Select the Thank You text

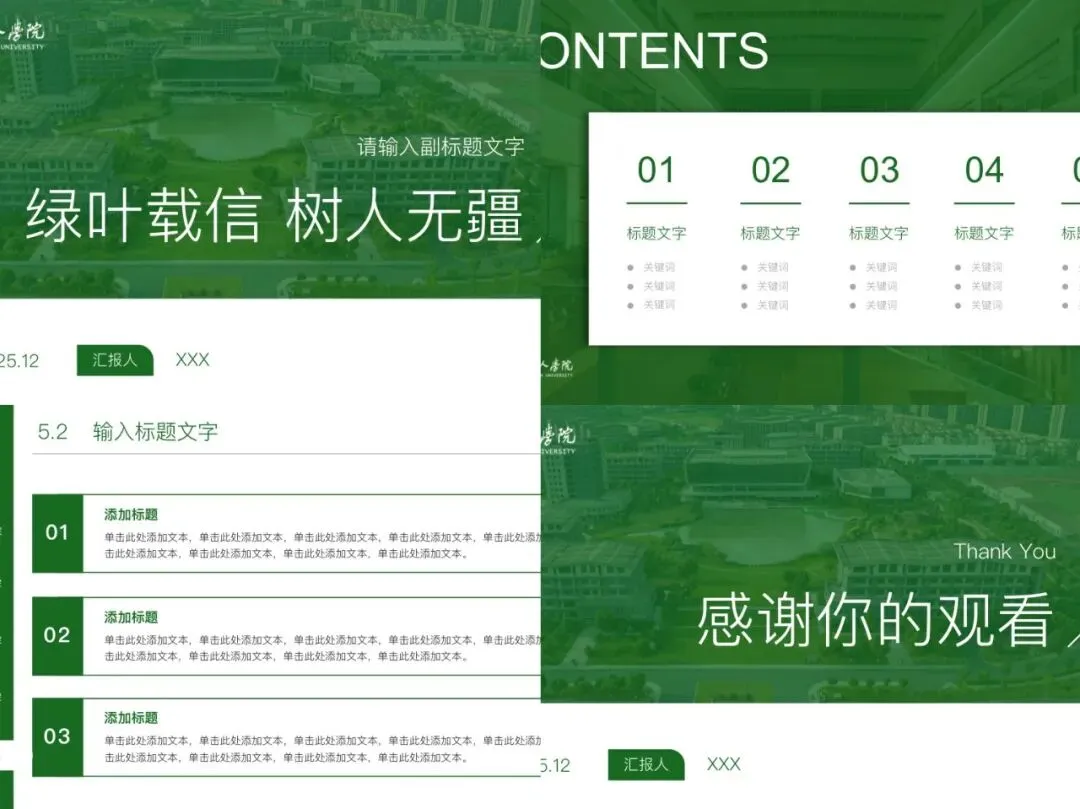pos(1005,551)
